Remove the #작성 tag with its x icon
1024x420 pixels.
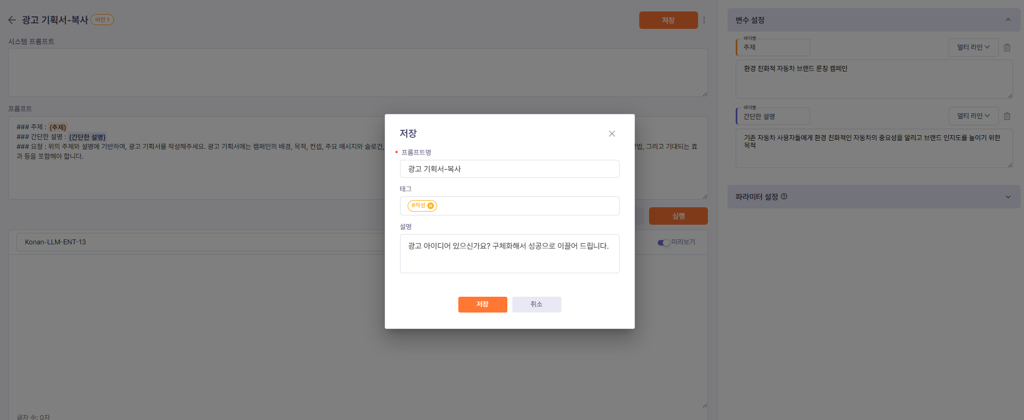430,206
